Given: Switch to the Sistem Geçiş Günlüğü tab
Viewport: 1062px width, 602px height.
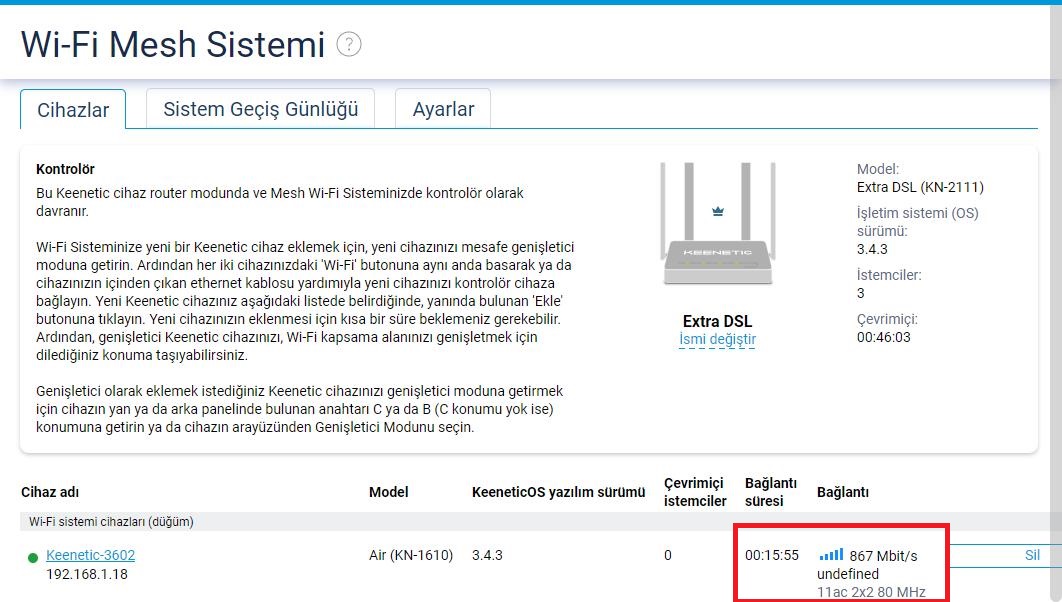Looking at the screenshot, I should [261, 108].
